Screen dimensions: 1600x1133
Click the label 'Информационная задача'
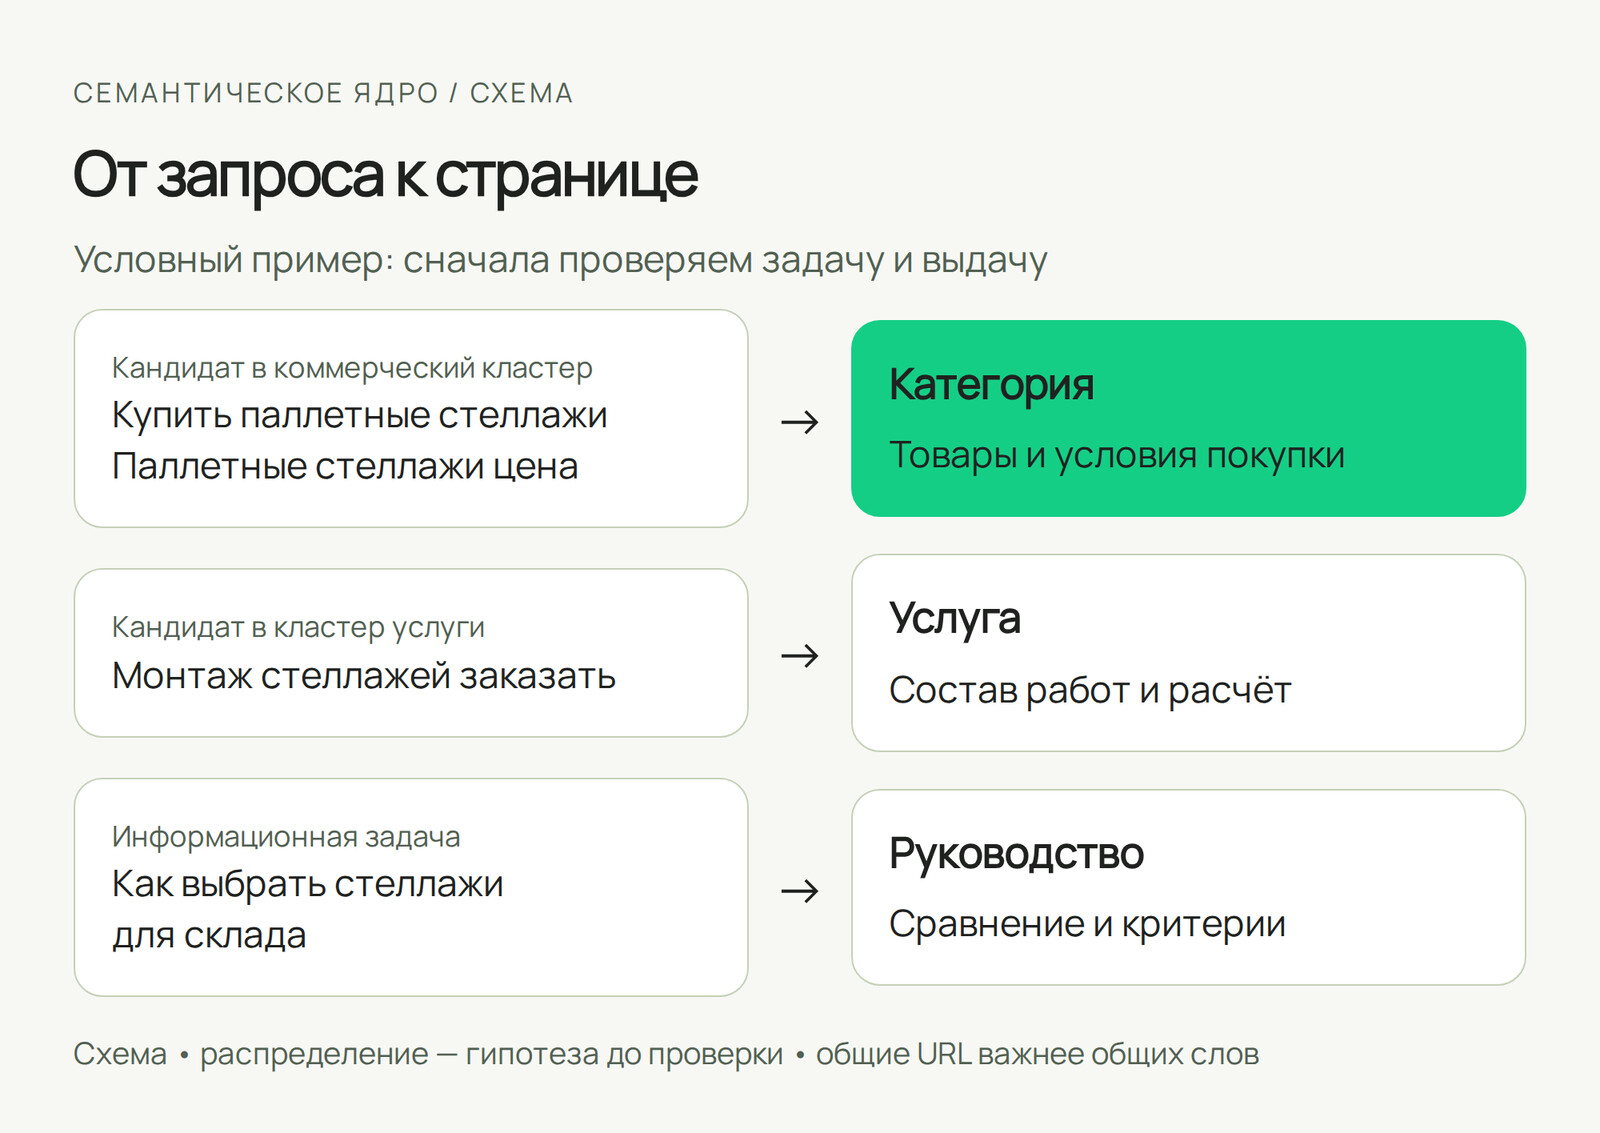286,836
